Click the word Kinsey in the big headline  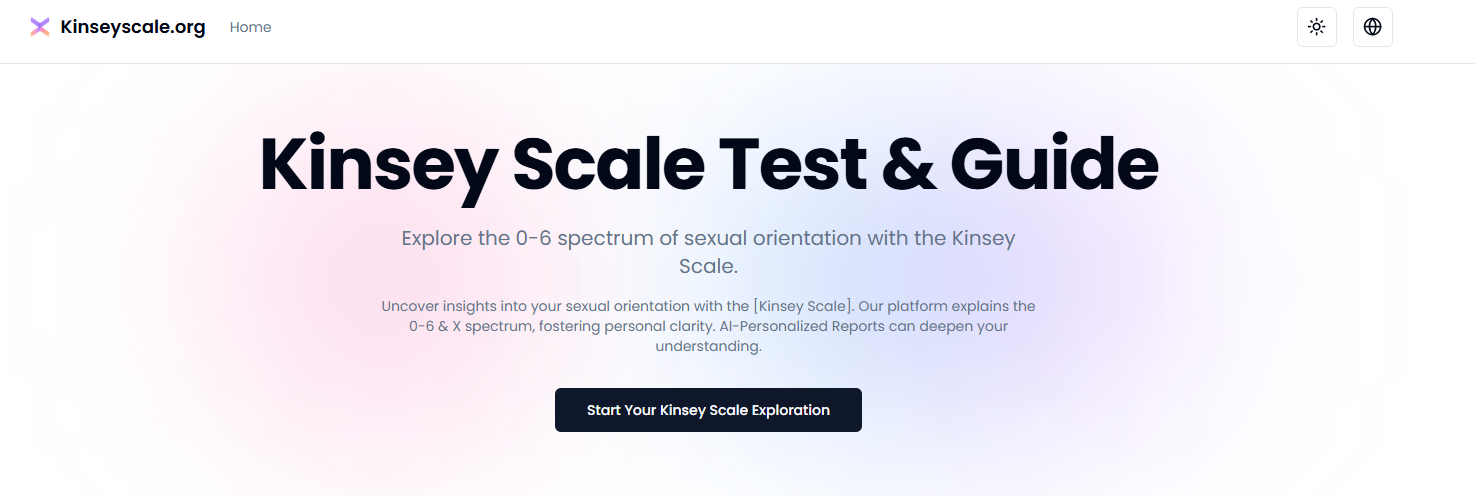point(377,165)
